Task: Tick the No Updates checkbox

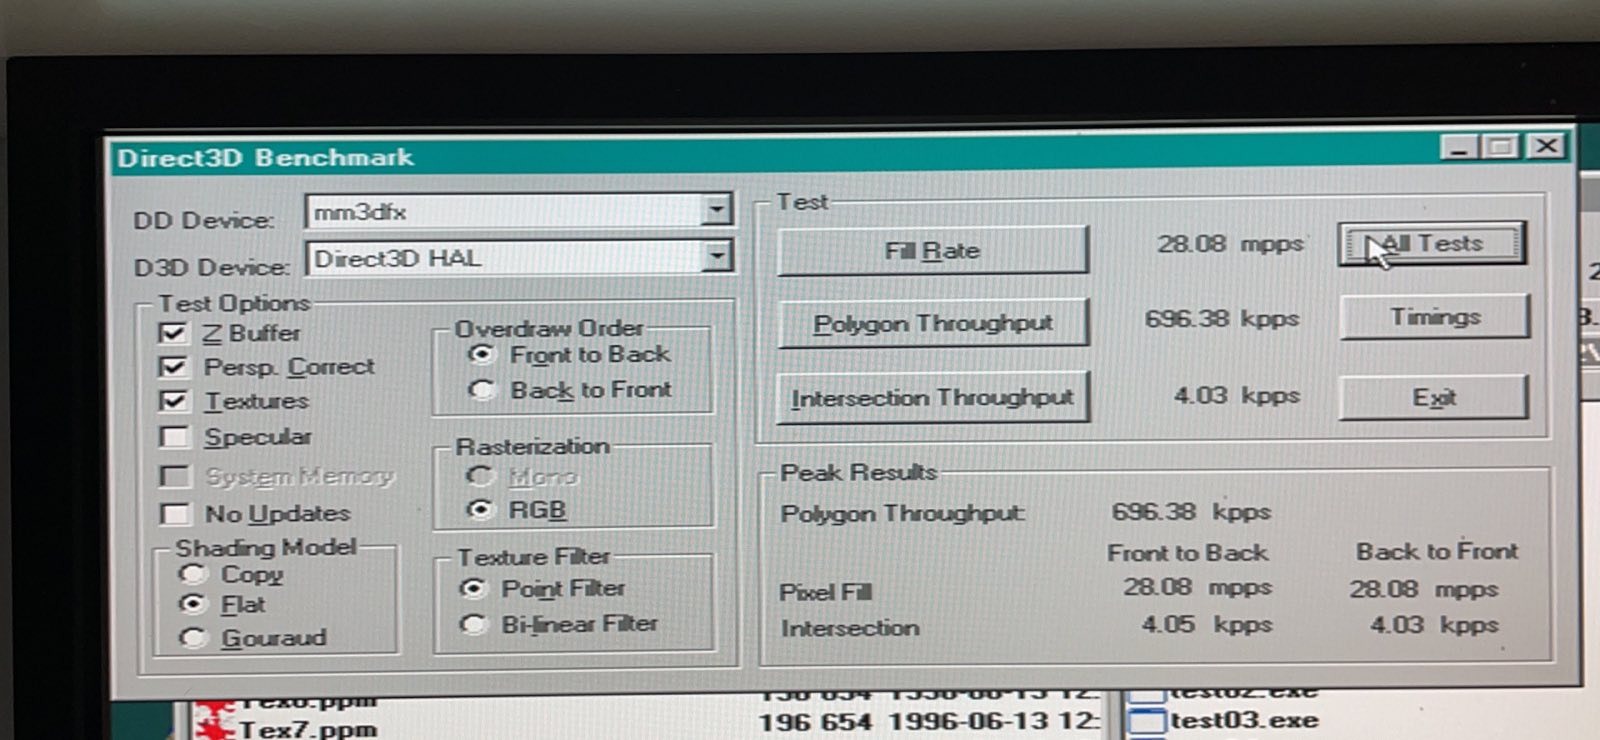Action: tap(174, 514)
